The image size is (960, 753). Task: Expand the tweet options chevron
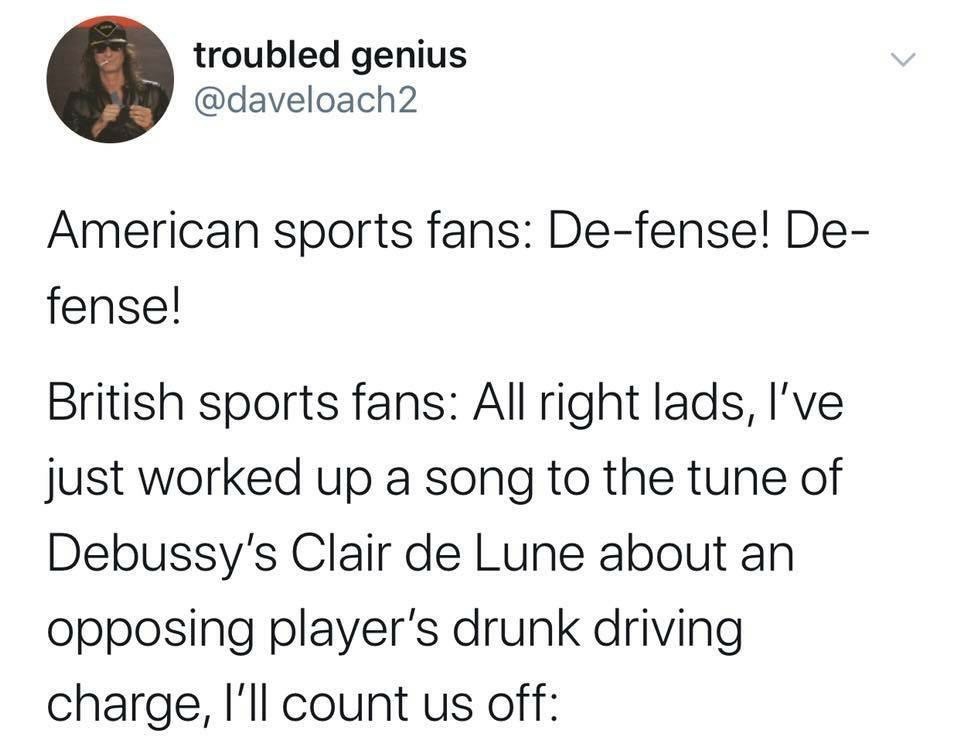click(x=903, y=62)
